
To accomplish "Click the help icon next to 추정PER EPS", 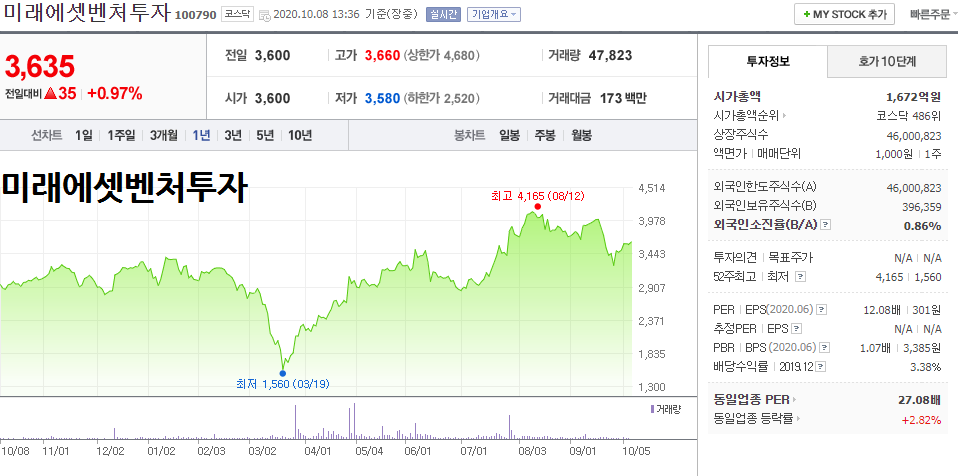I will [x=796, y=329].
